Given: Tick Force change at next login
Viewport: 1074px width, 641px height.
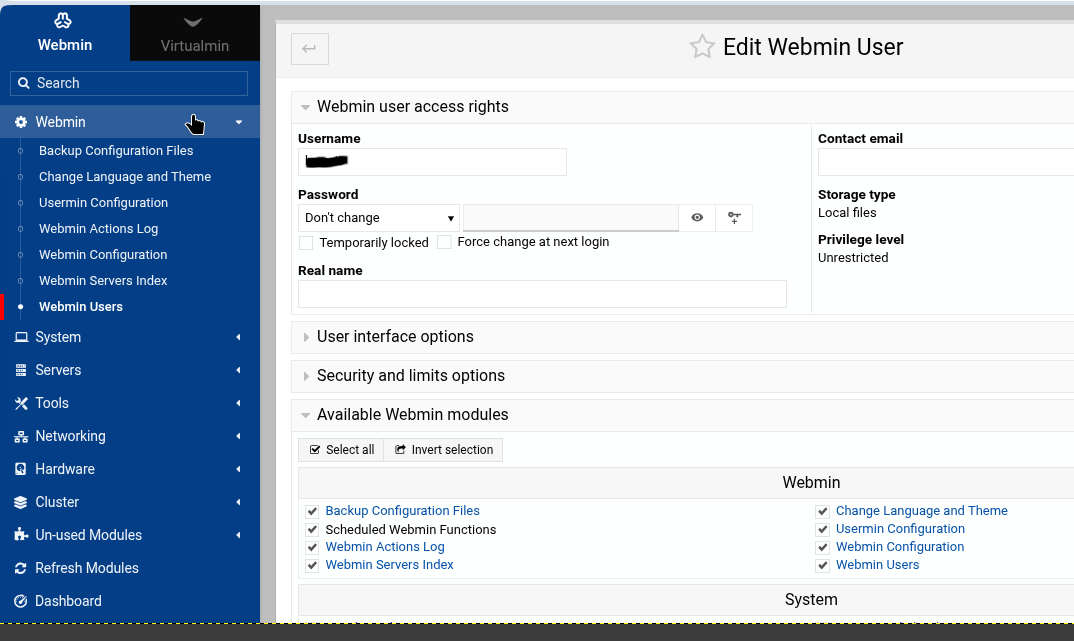Looking at the screenshot, I should click(444, 242).
